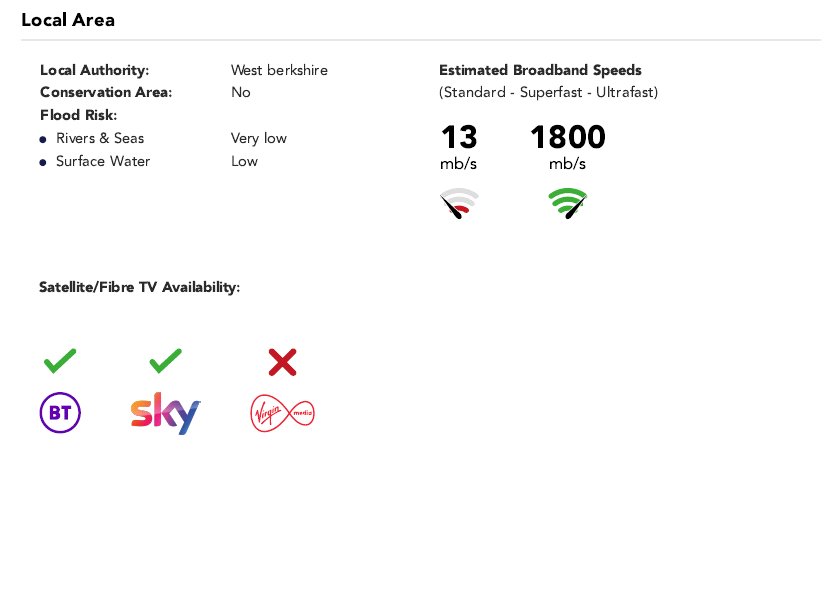Click the BT logo icon
The width and height of the screenshot is (839, 615).
click(x=60, y=413)
